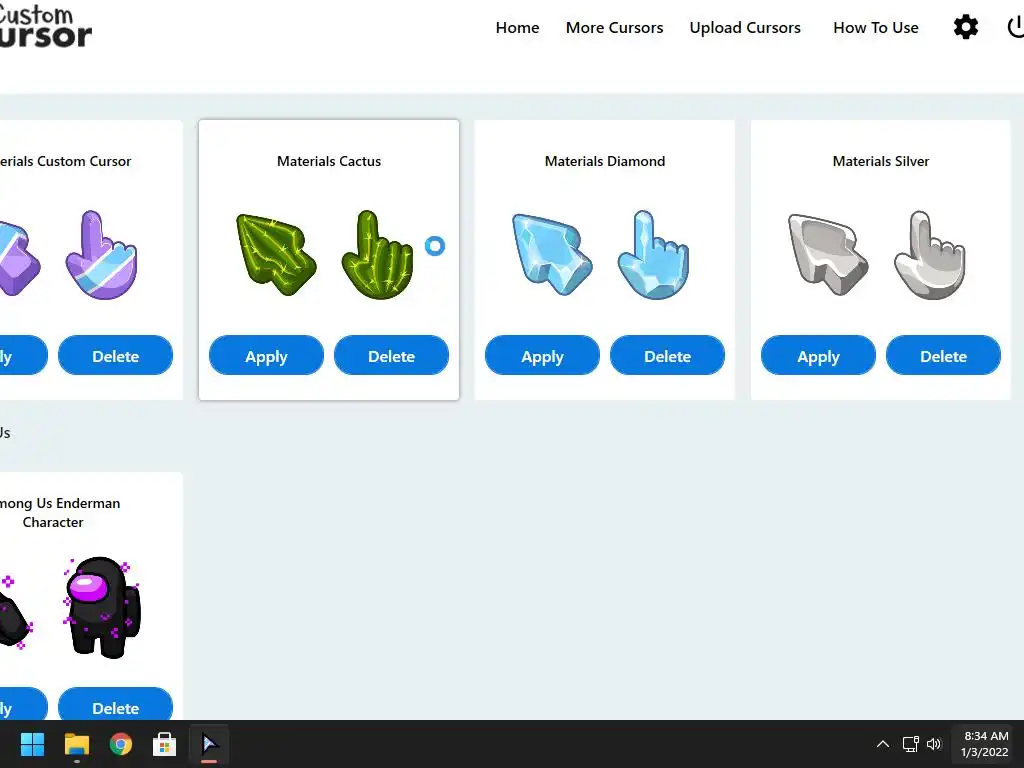Click the Among Us Enderman Character title
This screenshot has height=768, width=1024.
[59, 513]
